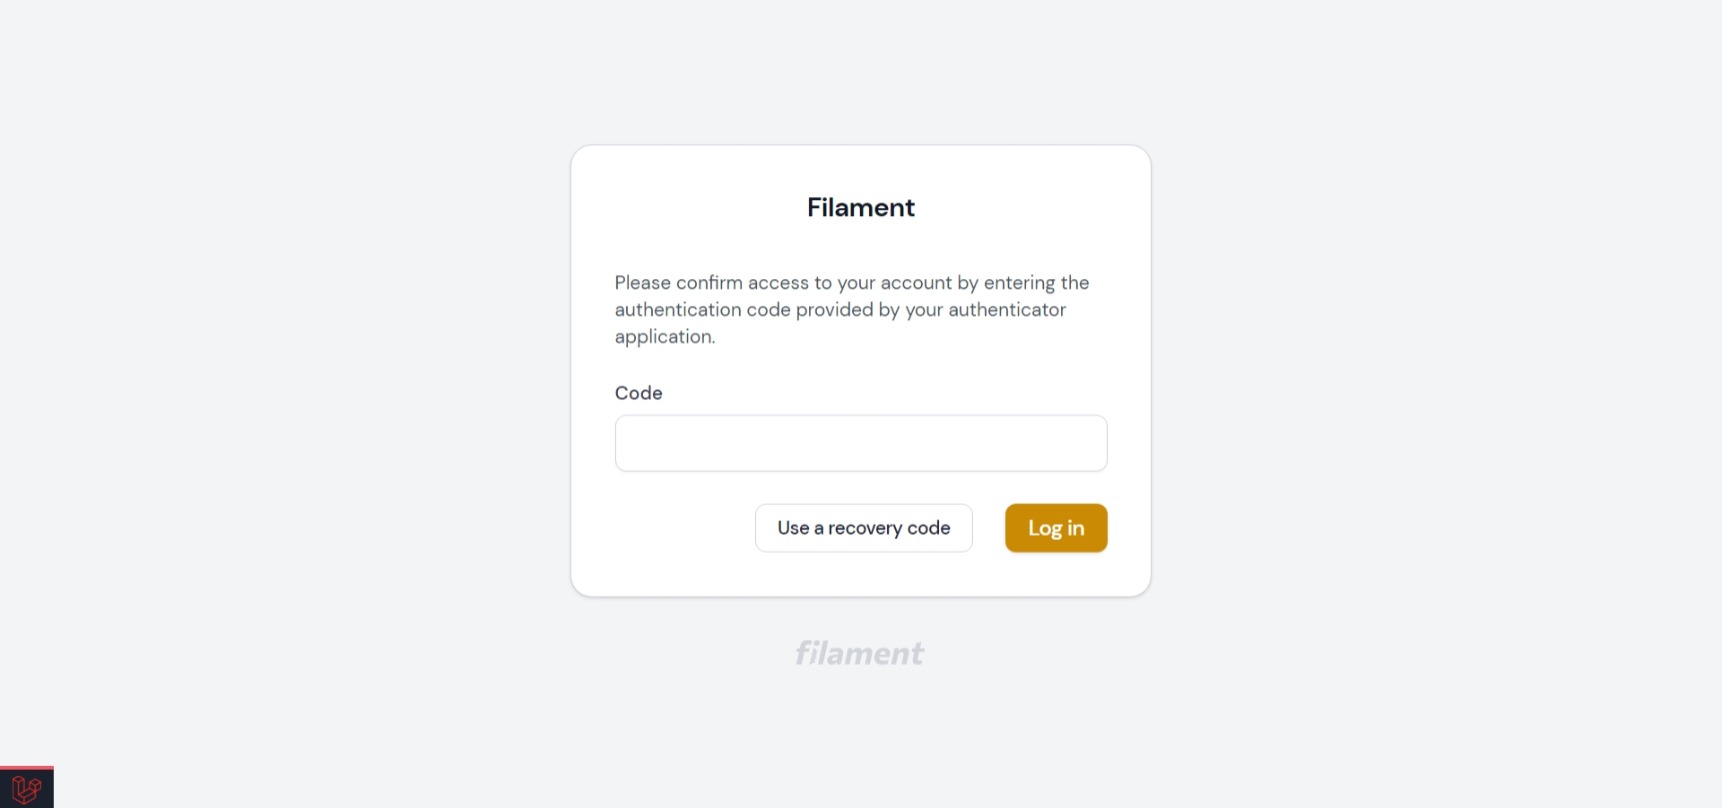Click the filament footer logo

point(859,653)
